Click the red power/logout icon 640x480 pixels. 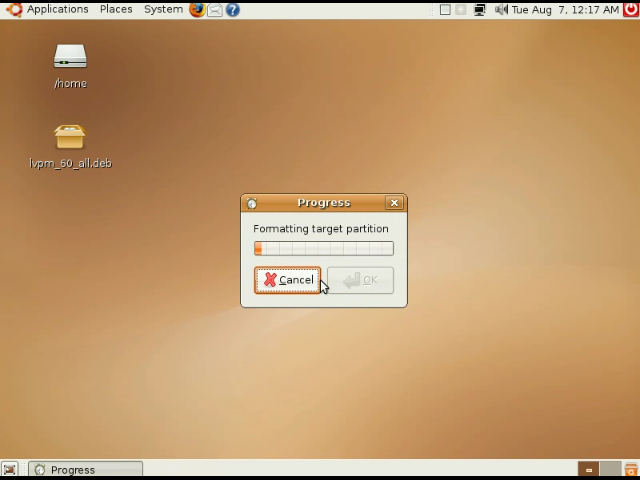(x=631, y=10)
